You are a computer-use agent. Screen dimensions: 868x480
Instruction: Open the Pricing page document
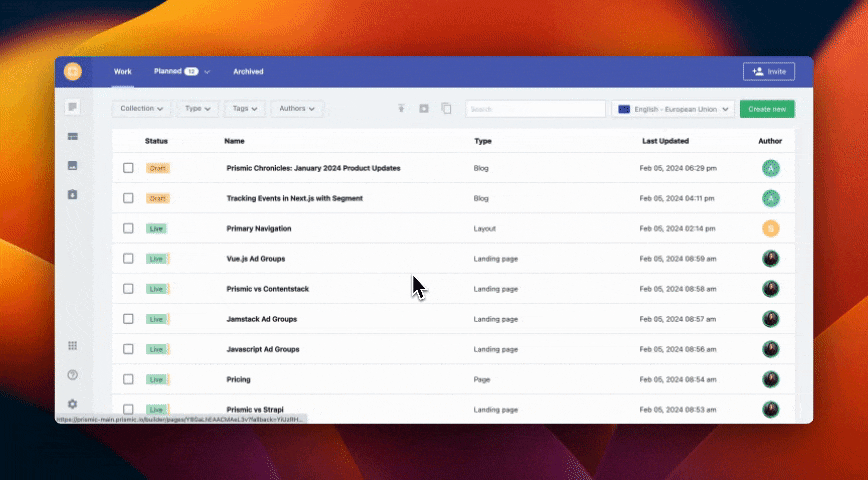pyautogui.click(x=239, y=379)
